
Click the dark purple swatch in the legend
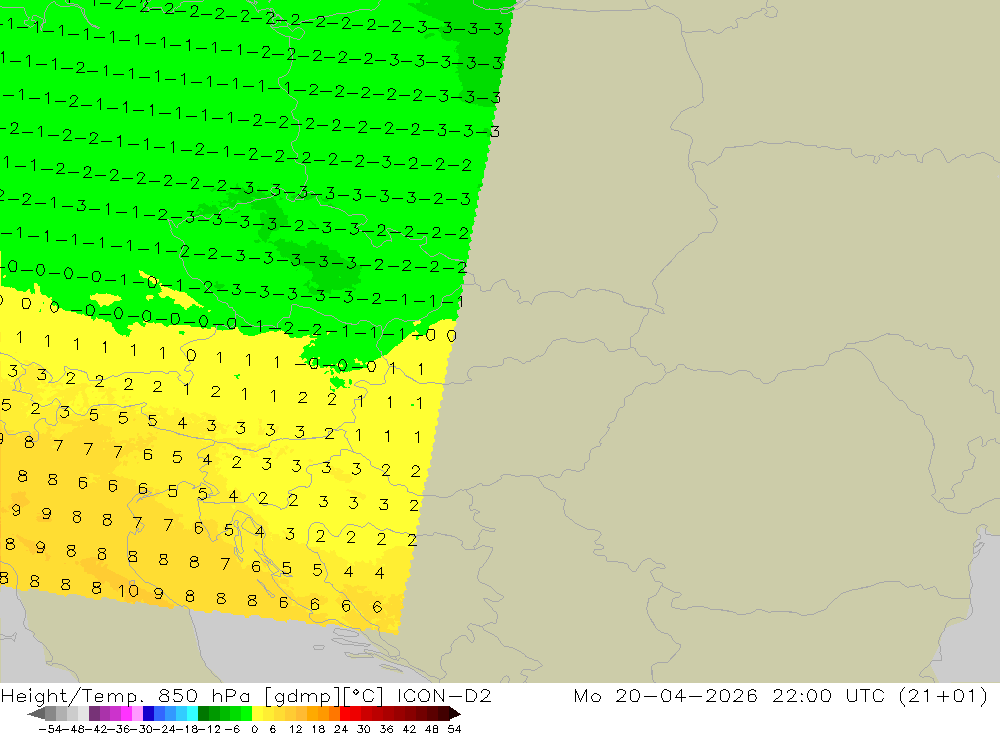(x=94, y=714)
